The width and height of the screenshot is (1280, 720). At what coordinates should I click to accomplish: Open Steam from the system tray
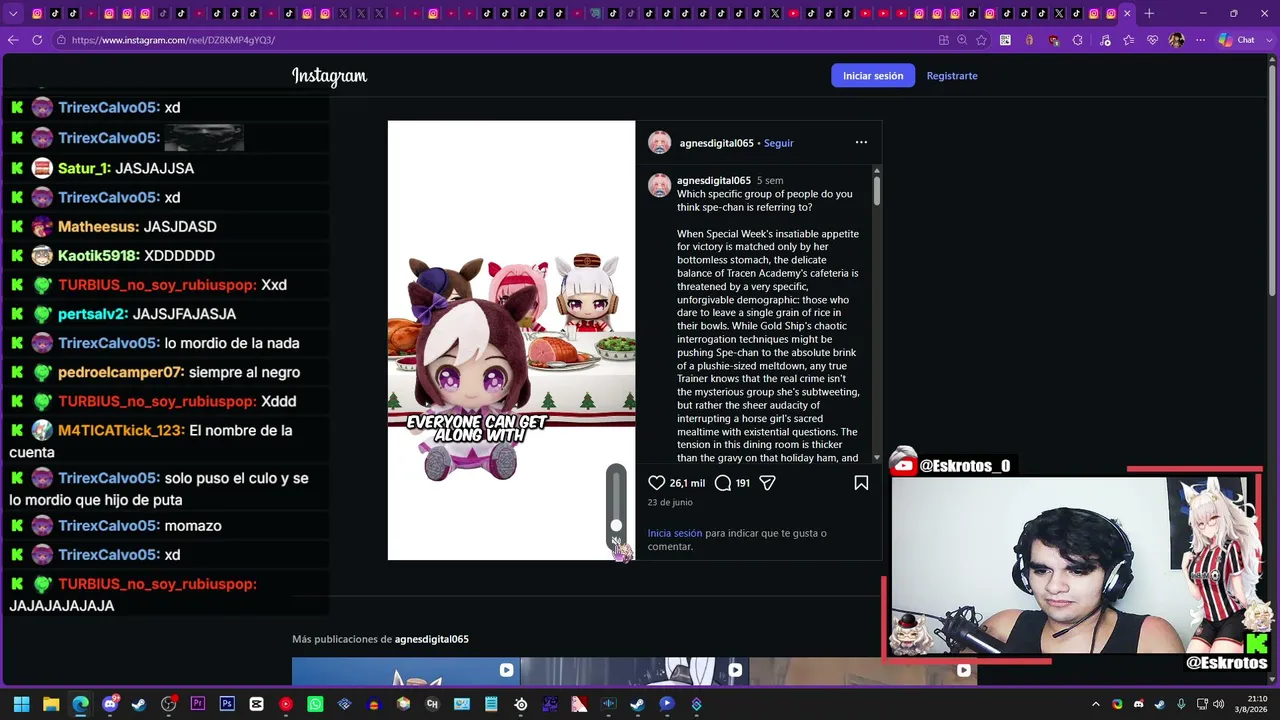[x=1159, y=704]
